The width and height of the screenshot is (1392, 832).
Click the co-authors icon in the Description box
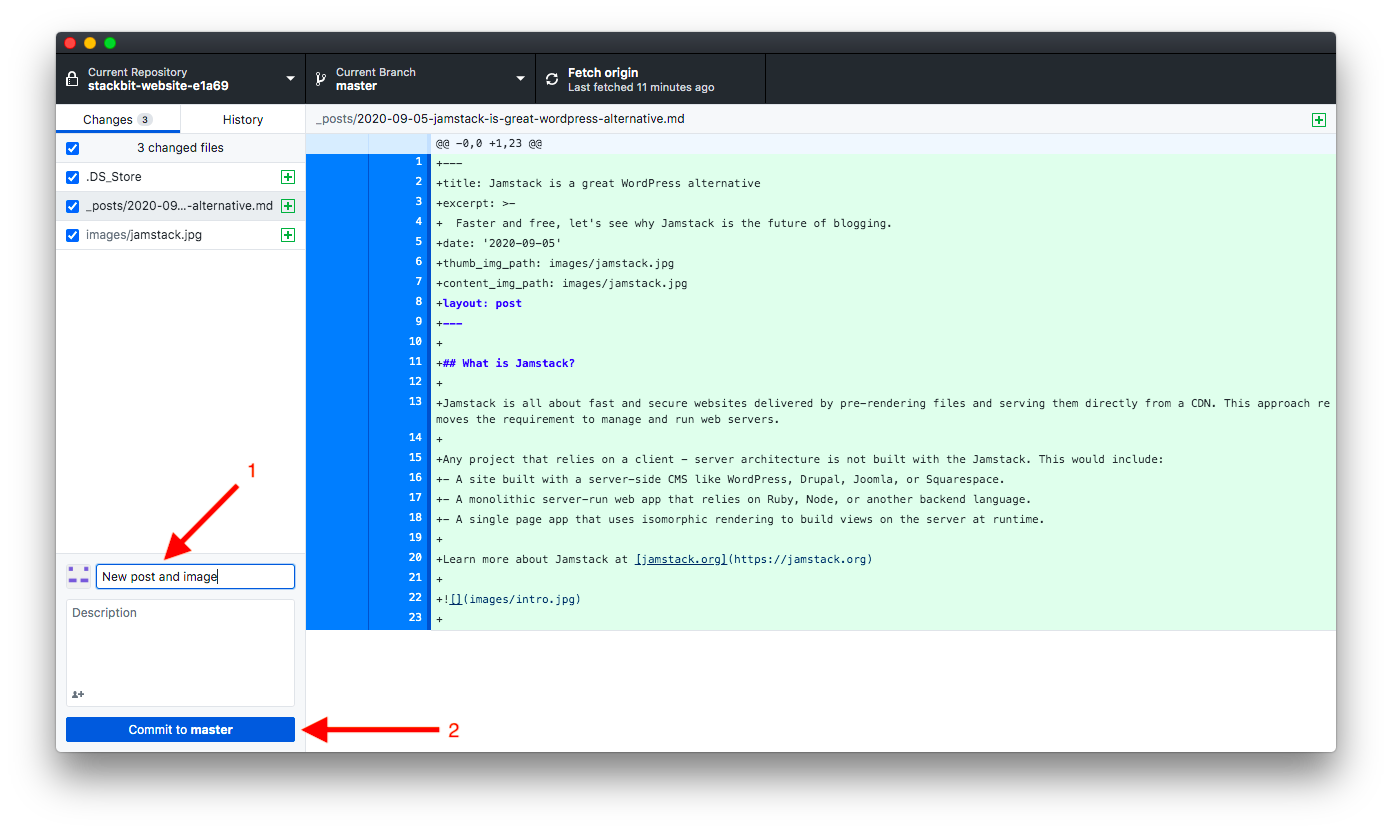(78, 694)
